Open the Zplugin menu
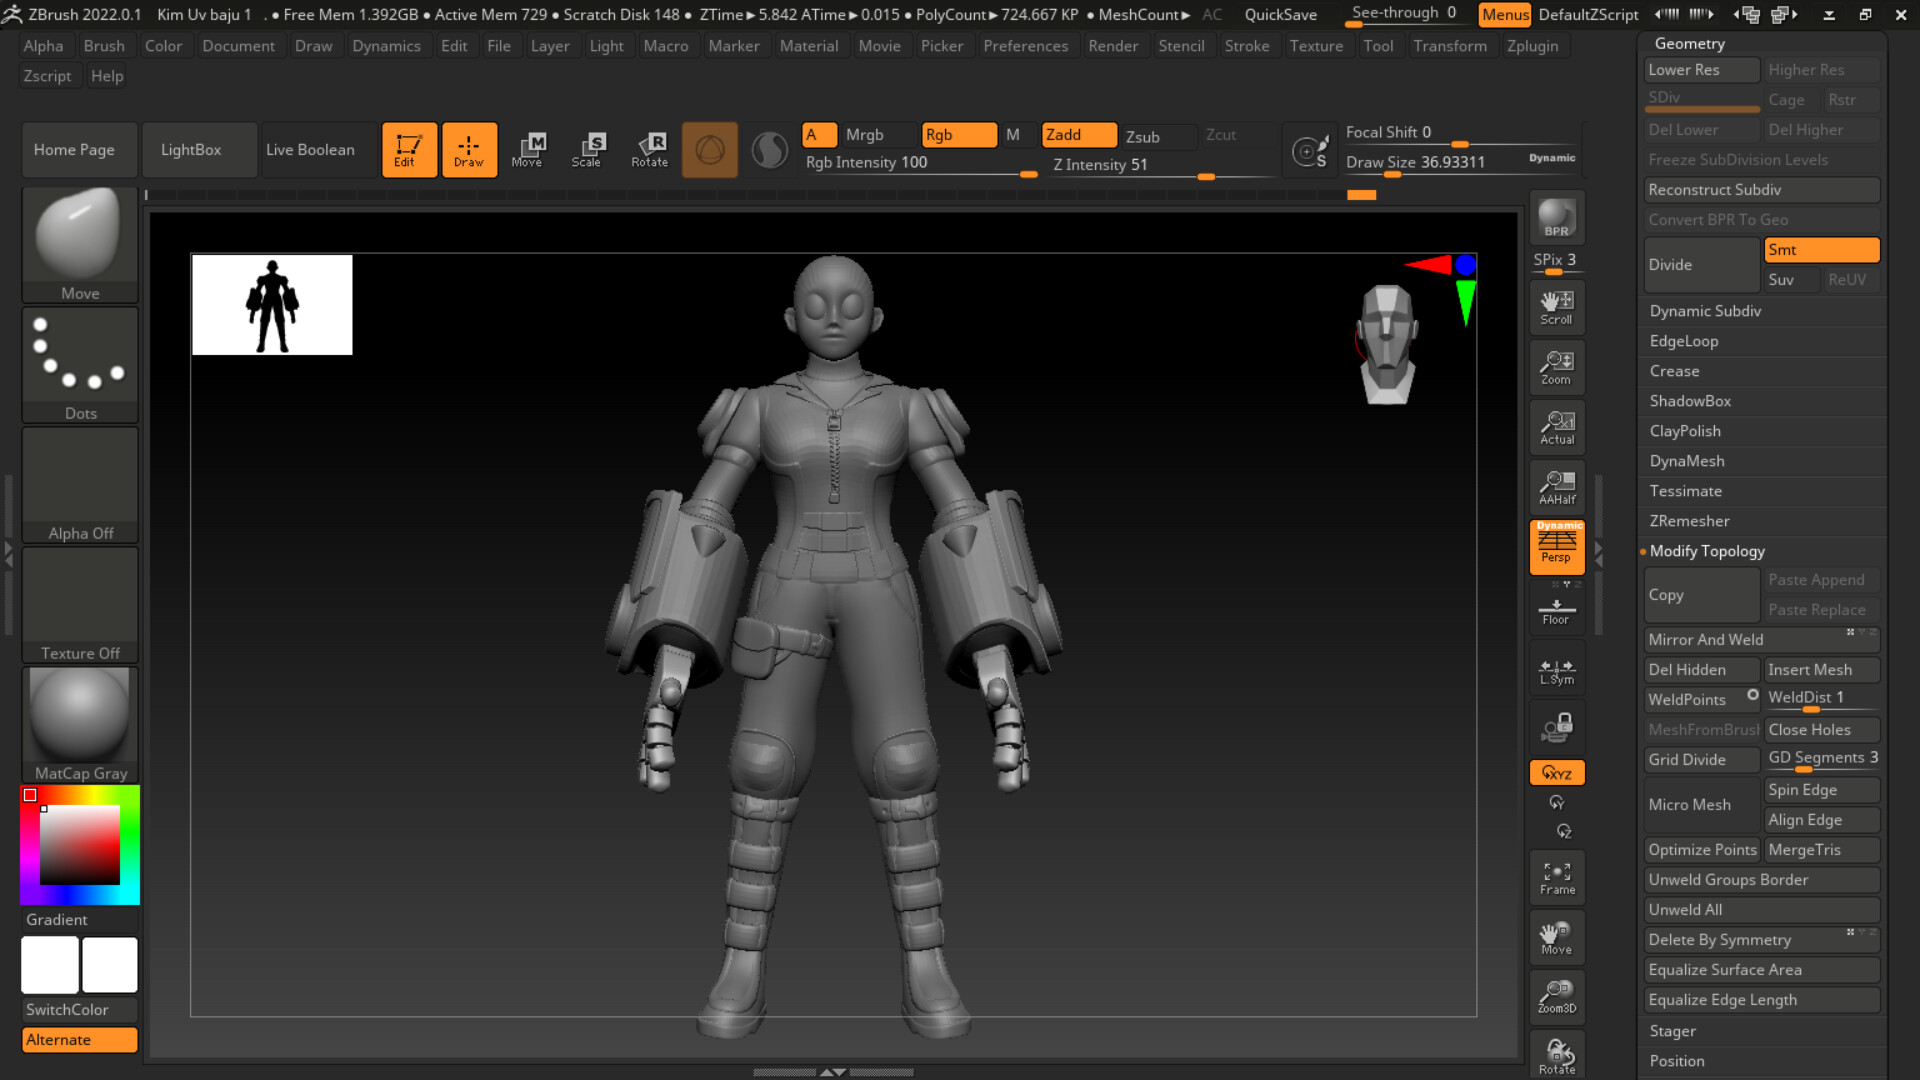The height and width of the screenshot is (1080, 1920). click(x=1532, y=46)
